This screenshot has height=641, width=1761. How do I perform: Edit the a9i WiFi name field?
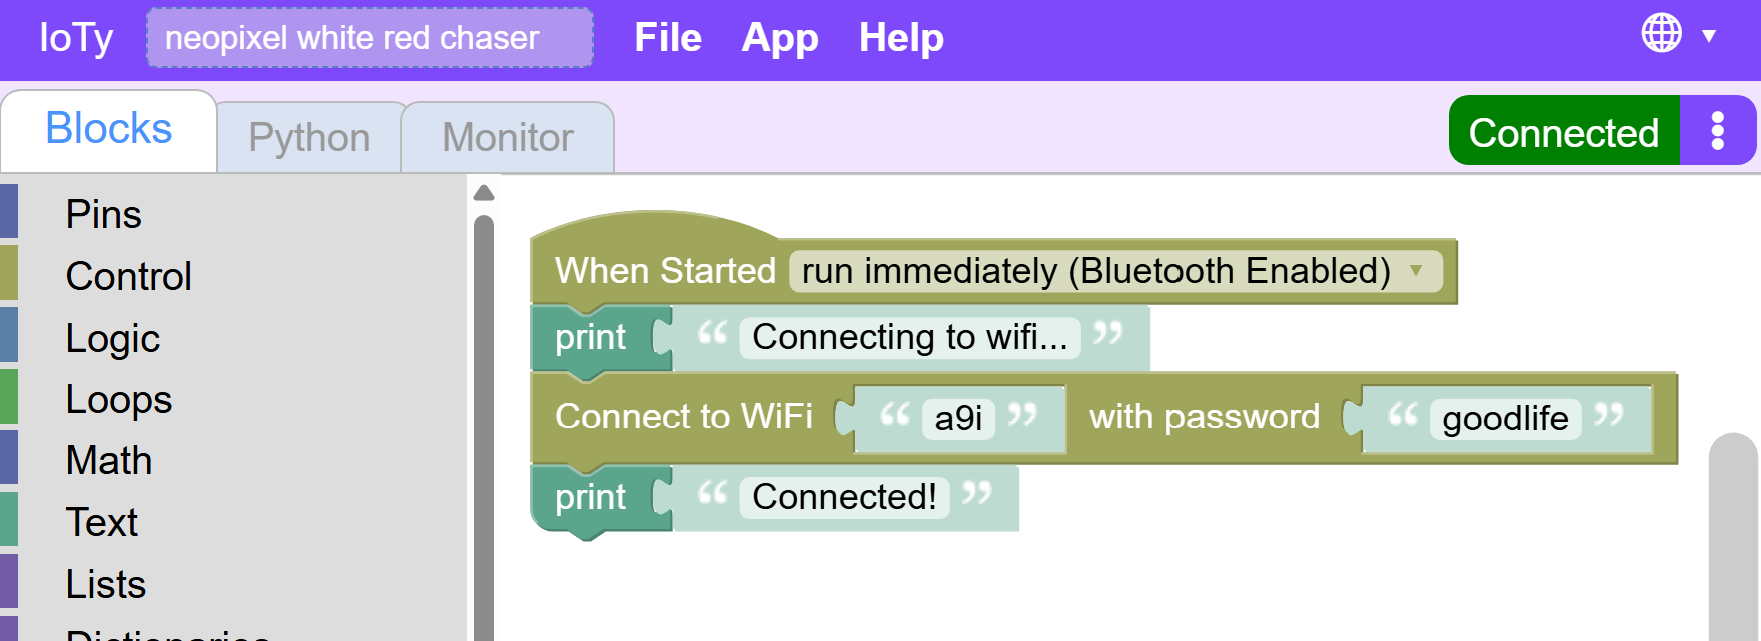click(958, 418)
